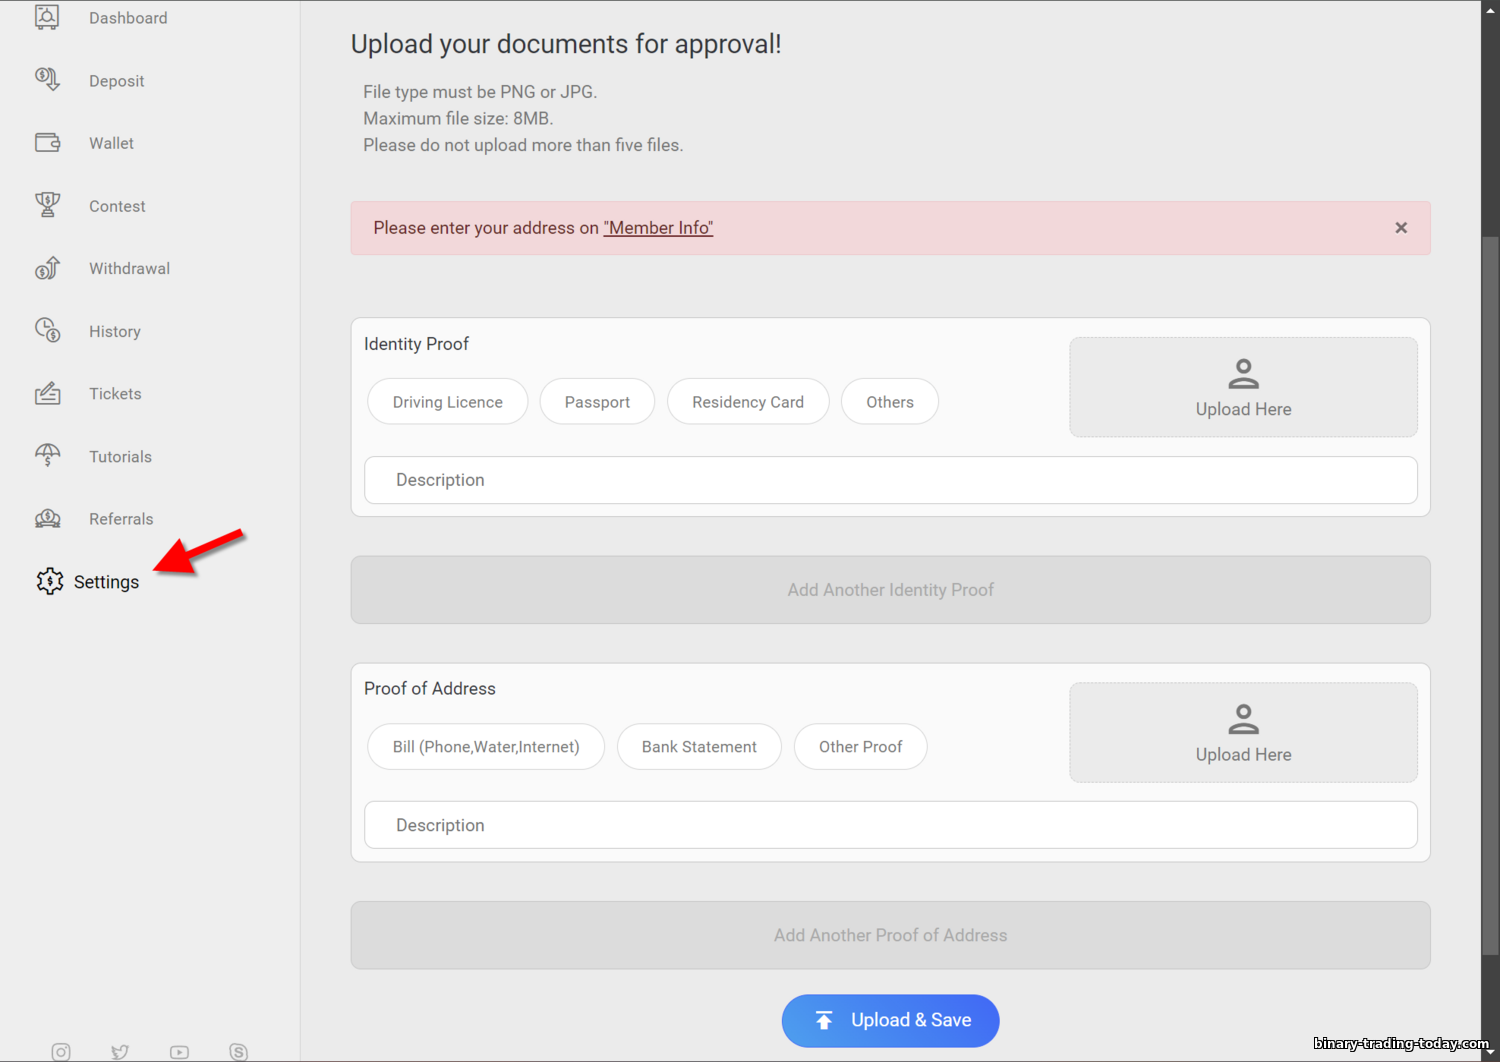
Task: Open the Deposit page icon
Action: click(x=47, y=80)
